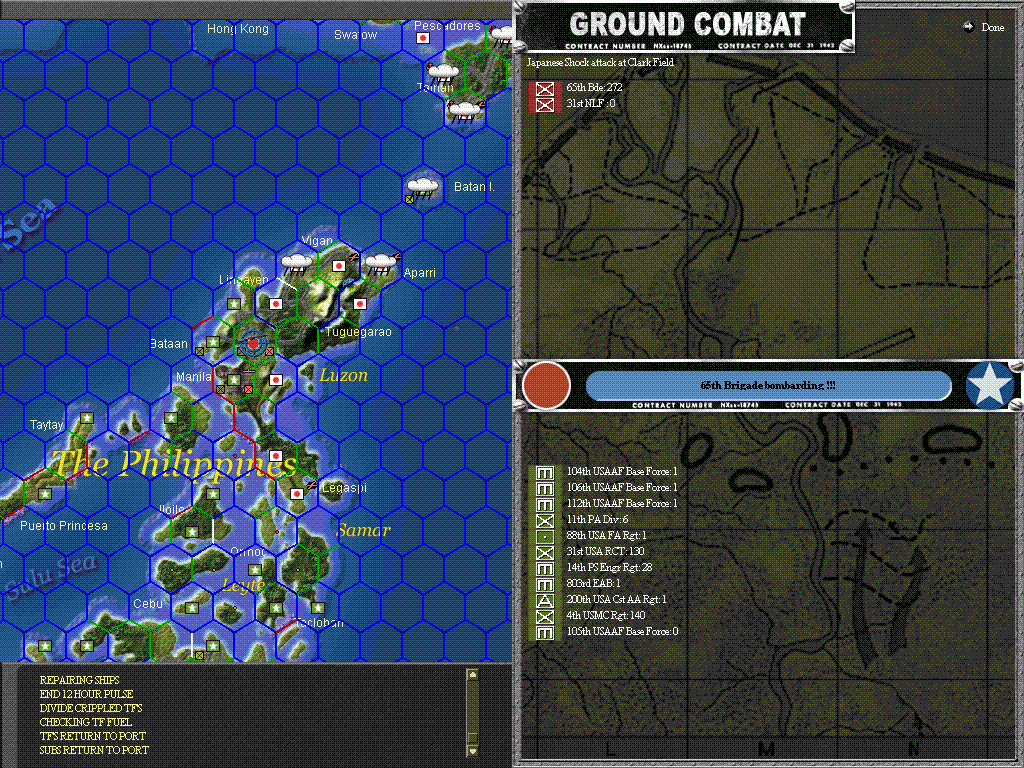Screen dimensions: 1024x768
Task: Click 'Japanese Shock attack at Clark Field' text
Action: tap(600, 62)
